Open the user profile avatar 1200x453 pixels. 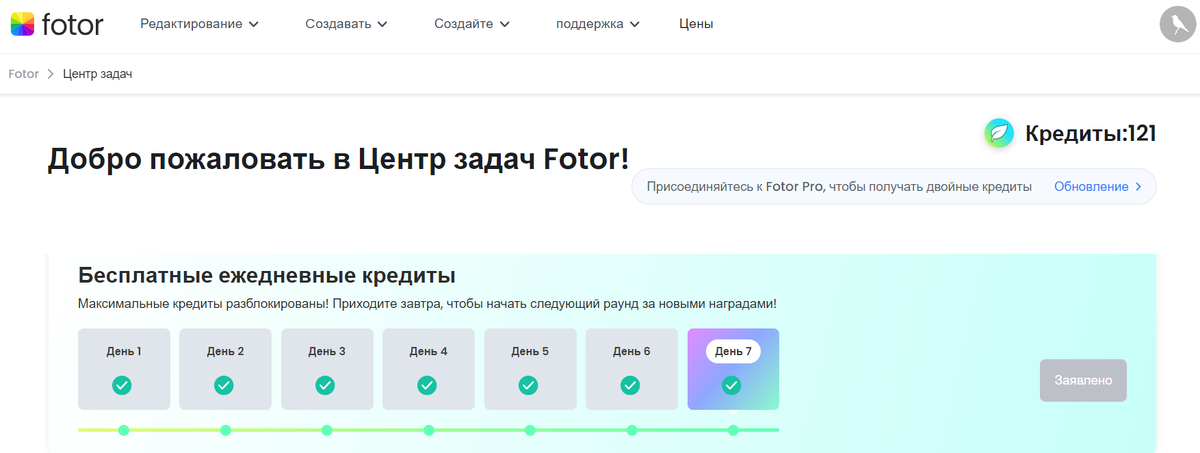coord(1177,24)
